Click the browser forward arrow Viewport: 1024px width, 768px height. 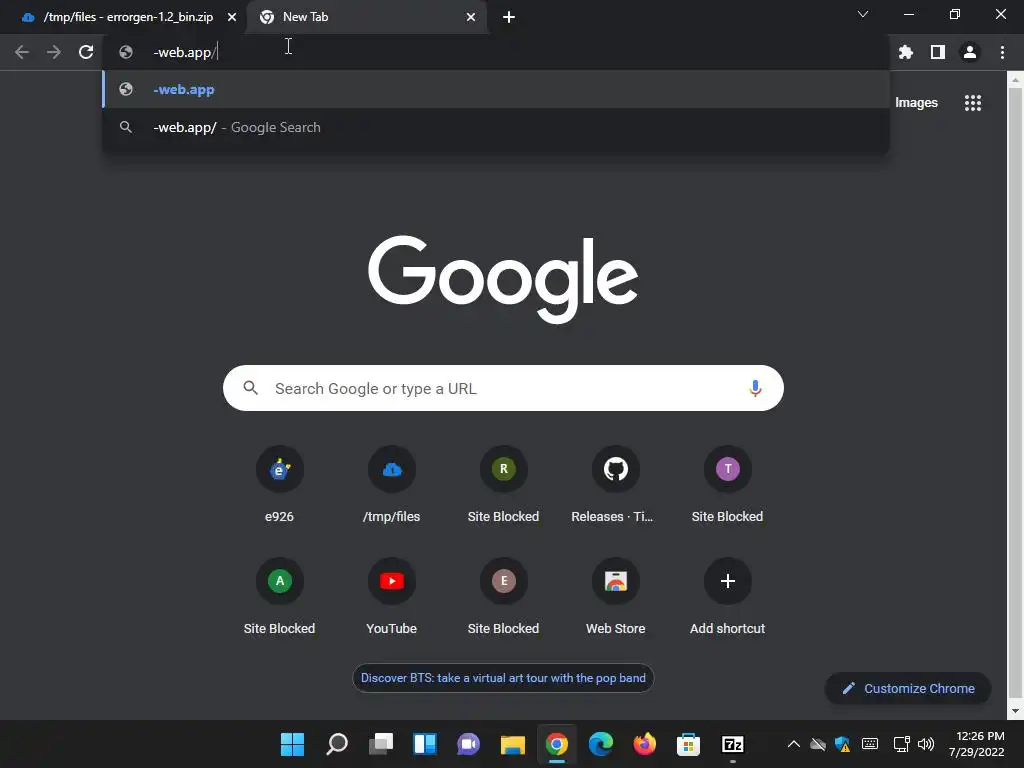tap(54, 52)
